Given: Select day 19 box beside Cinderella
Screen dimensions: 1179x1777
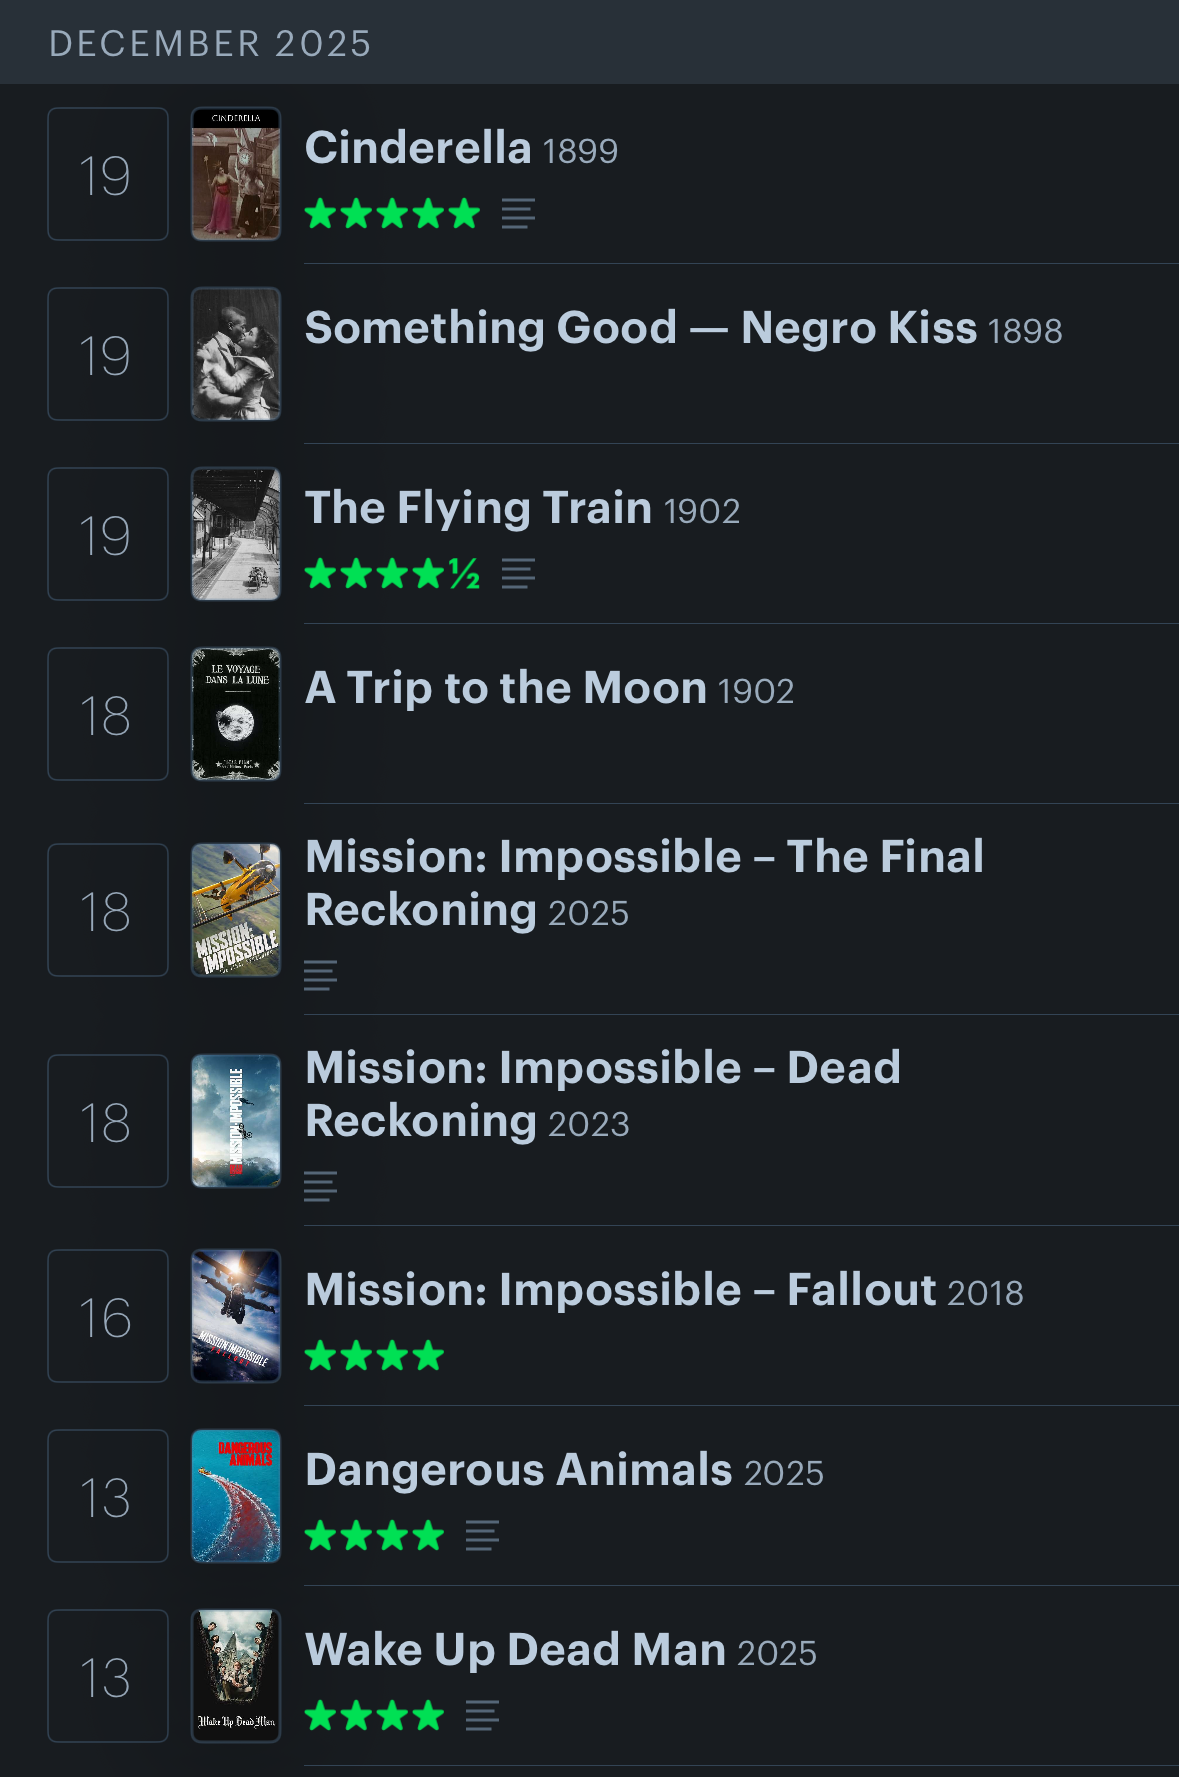Looking at the screenshot, I should tap(107, 174).
